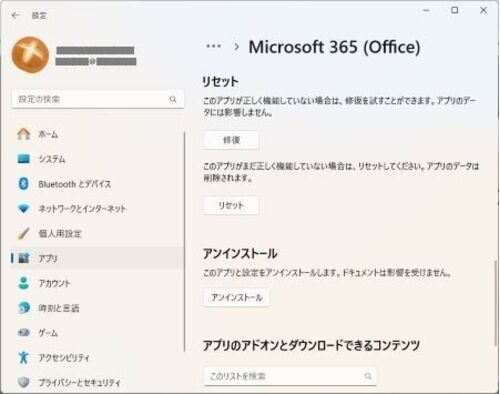Open 個人用設定 page
The image size is (500, 394).
[98, 233]
